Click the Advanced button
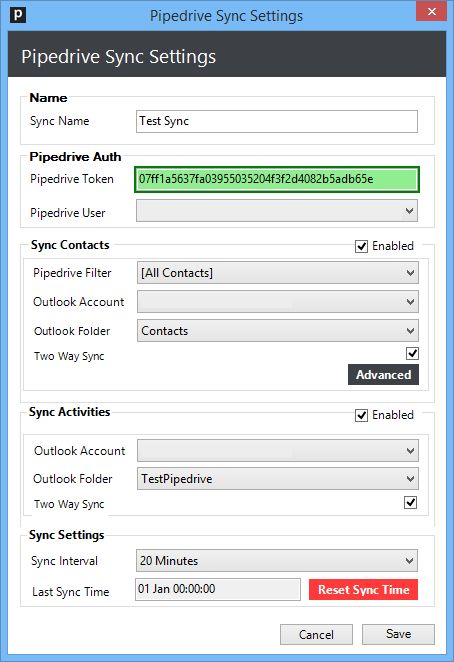This screenshot has height=662, width=454. [x=383, y=374]
